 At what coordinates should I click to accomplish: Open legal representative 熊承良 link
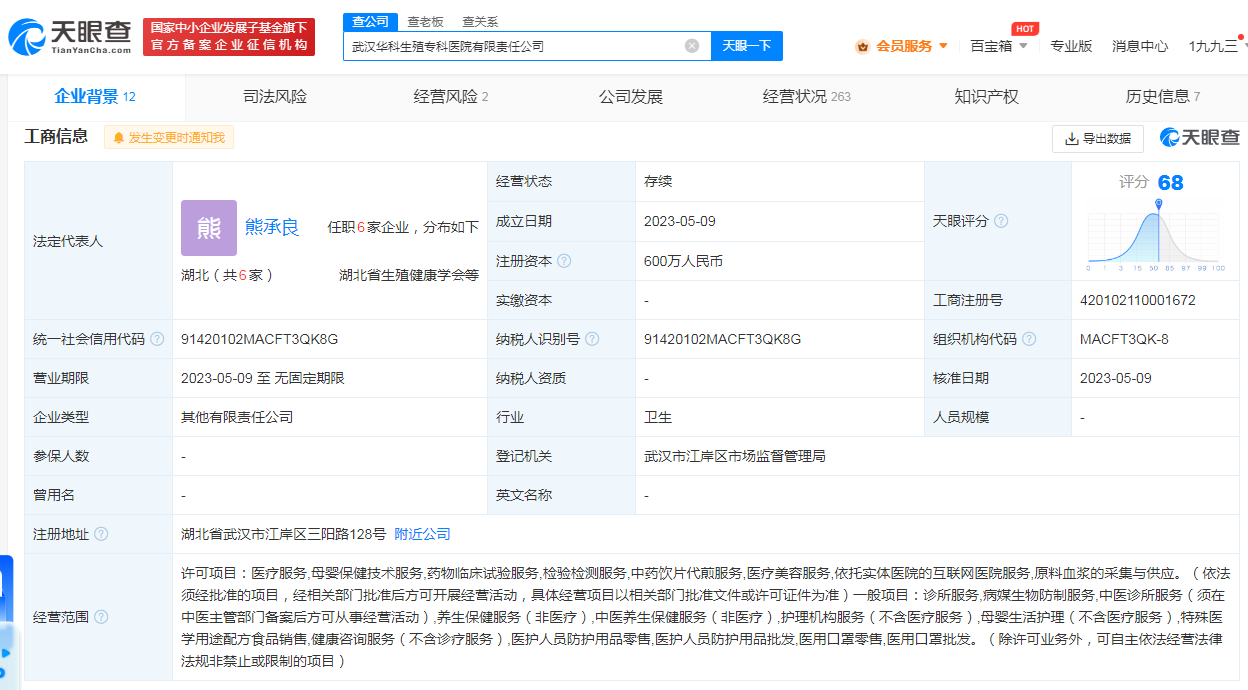[x=272, y=227]
